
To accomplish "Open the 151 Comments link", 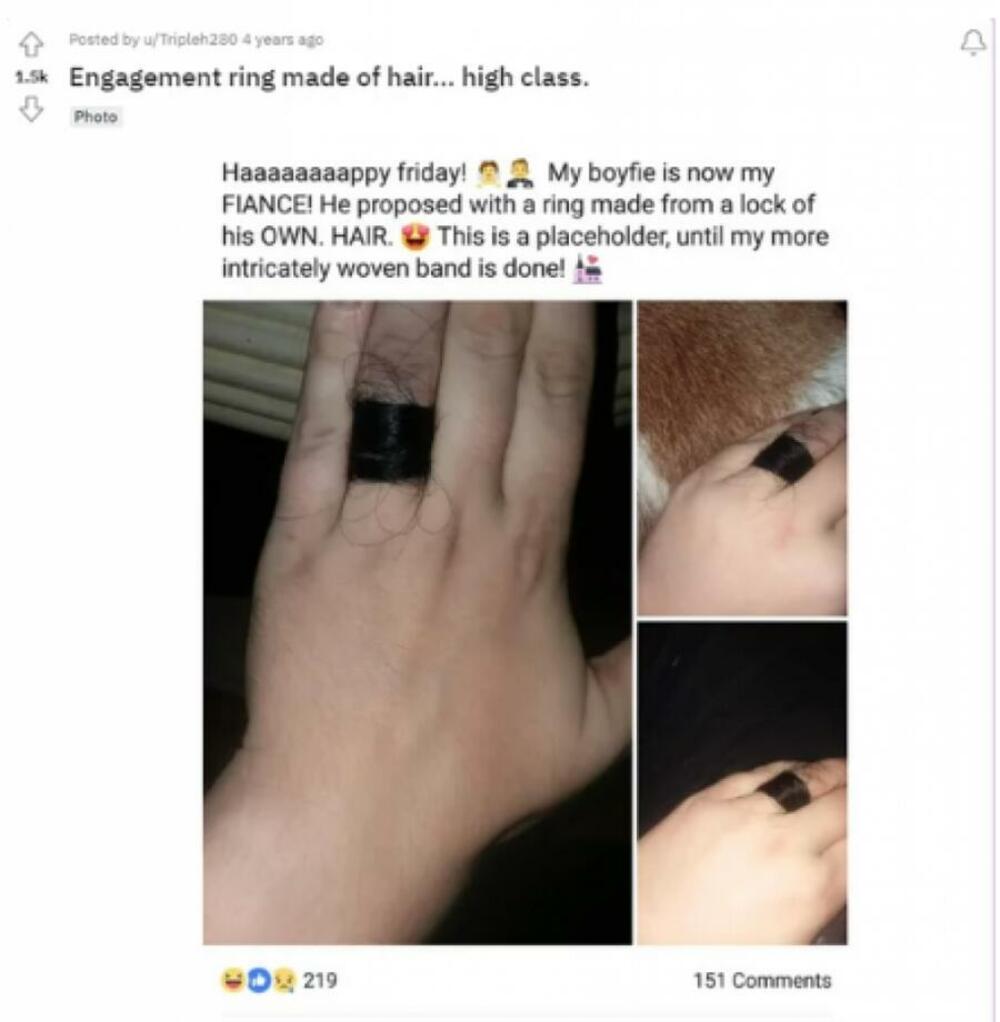I will pos(762,980).
